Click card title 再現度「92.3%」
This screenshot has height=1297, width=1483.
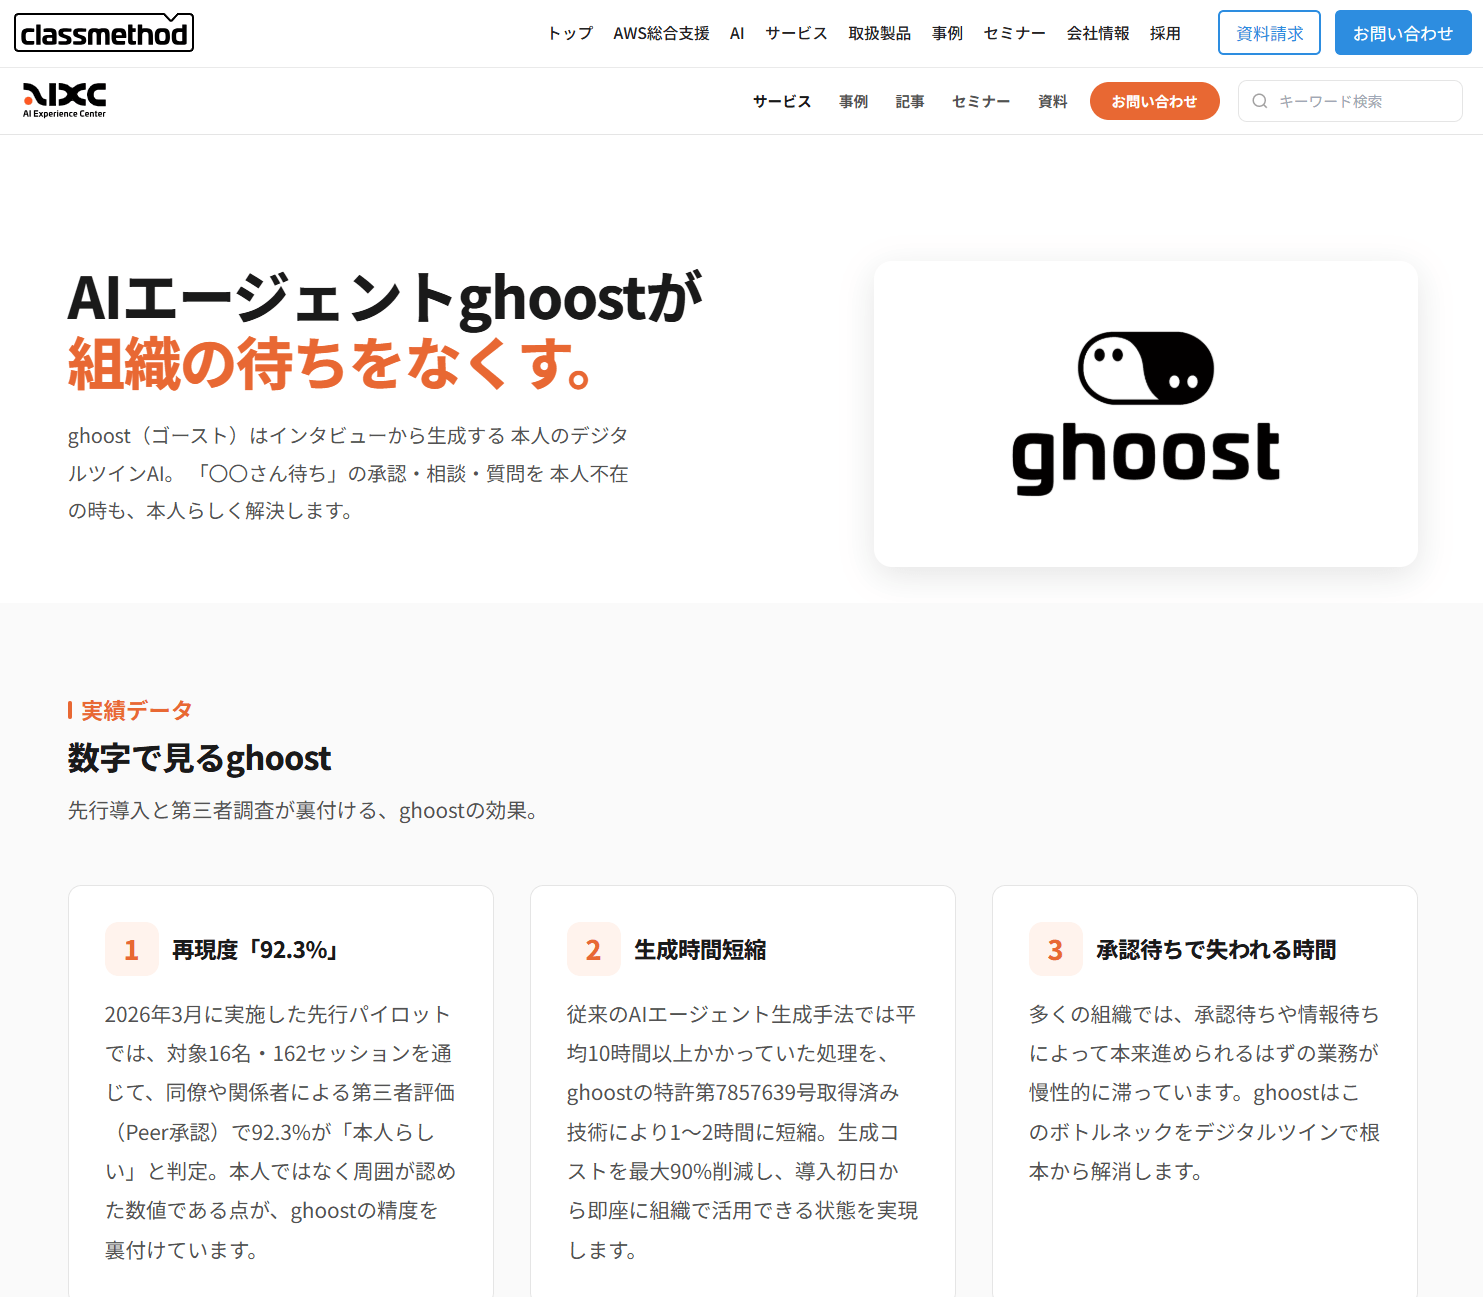point(255,950)
